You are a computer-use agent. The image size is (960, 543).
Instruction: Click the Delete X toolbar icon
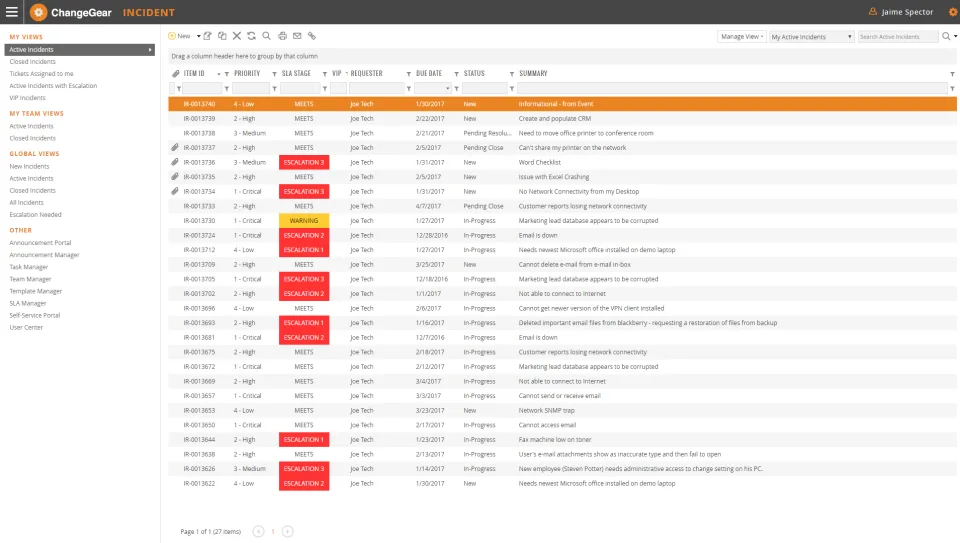[x=237, y=36]
